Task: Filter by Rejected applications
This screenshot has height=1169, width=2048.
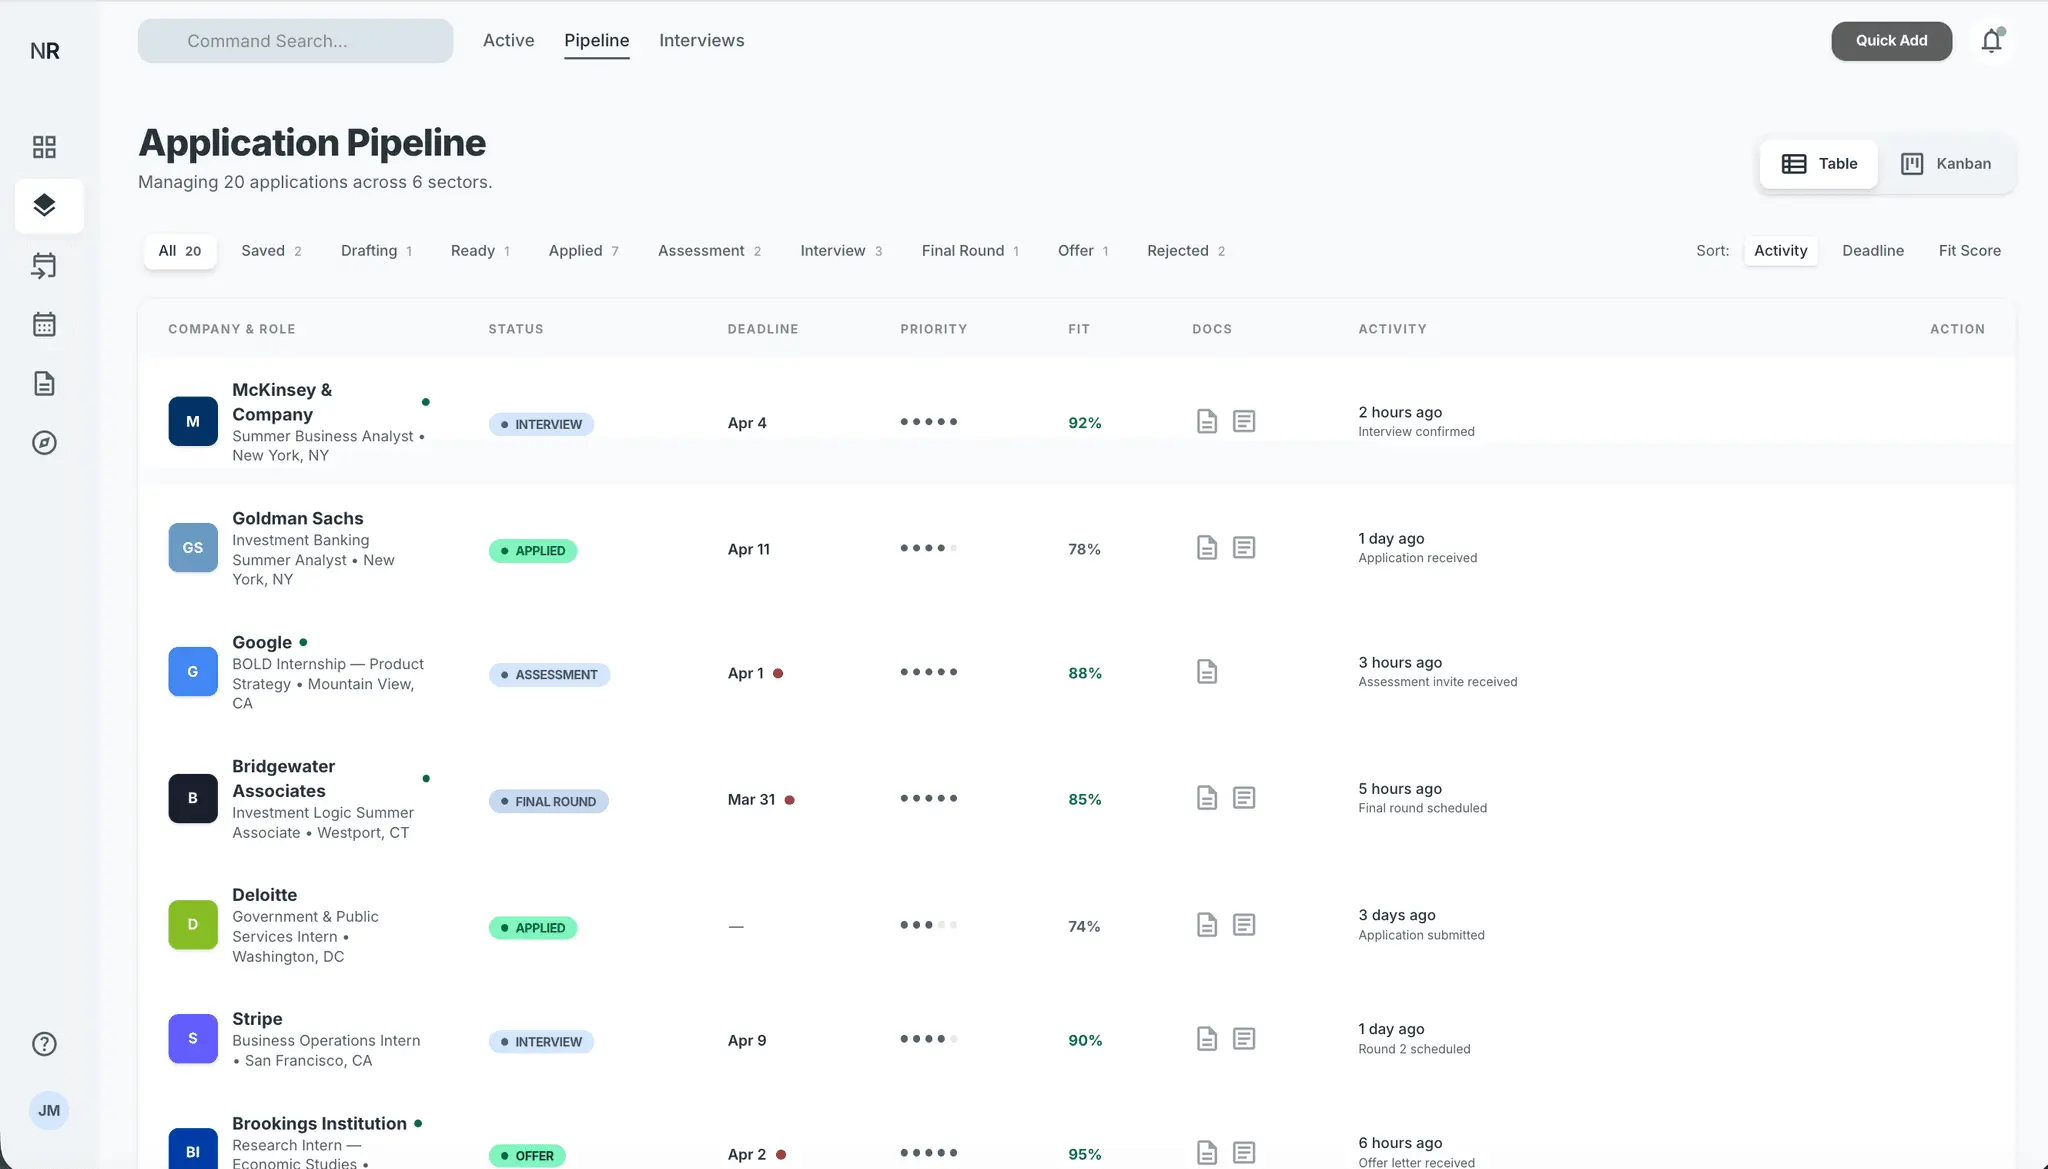Action: (x=1186, y=251)
